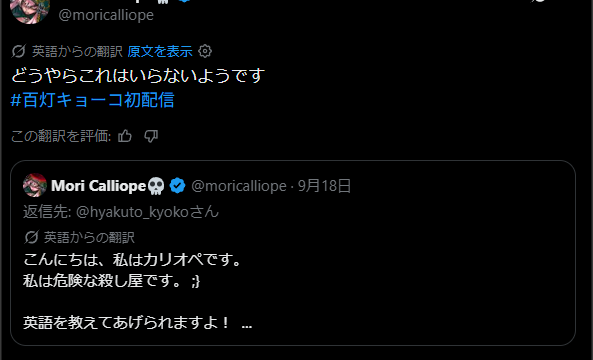Click the thumbs down translation rating icon
Image resolution: width=593 pixels, height=360 pixels.
coord(151,136)
